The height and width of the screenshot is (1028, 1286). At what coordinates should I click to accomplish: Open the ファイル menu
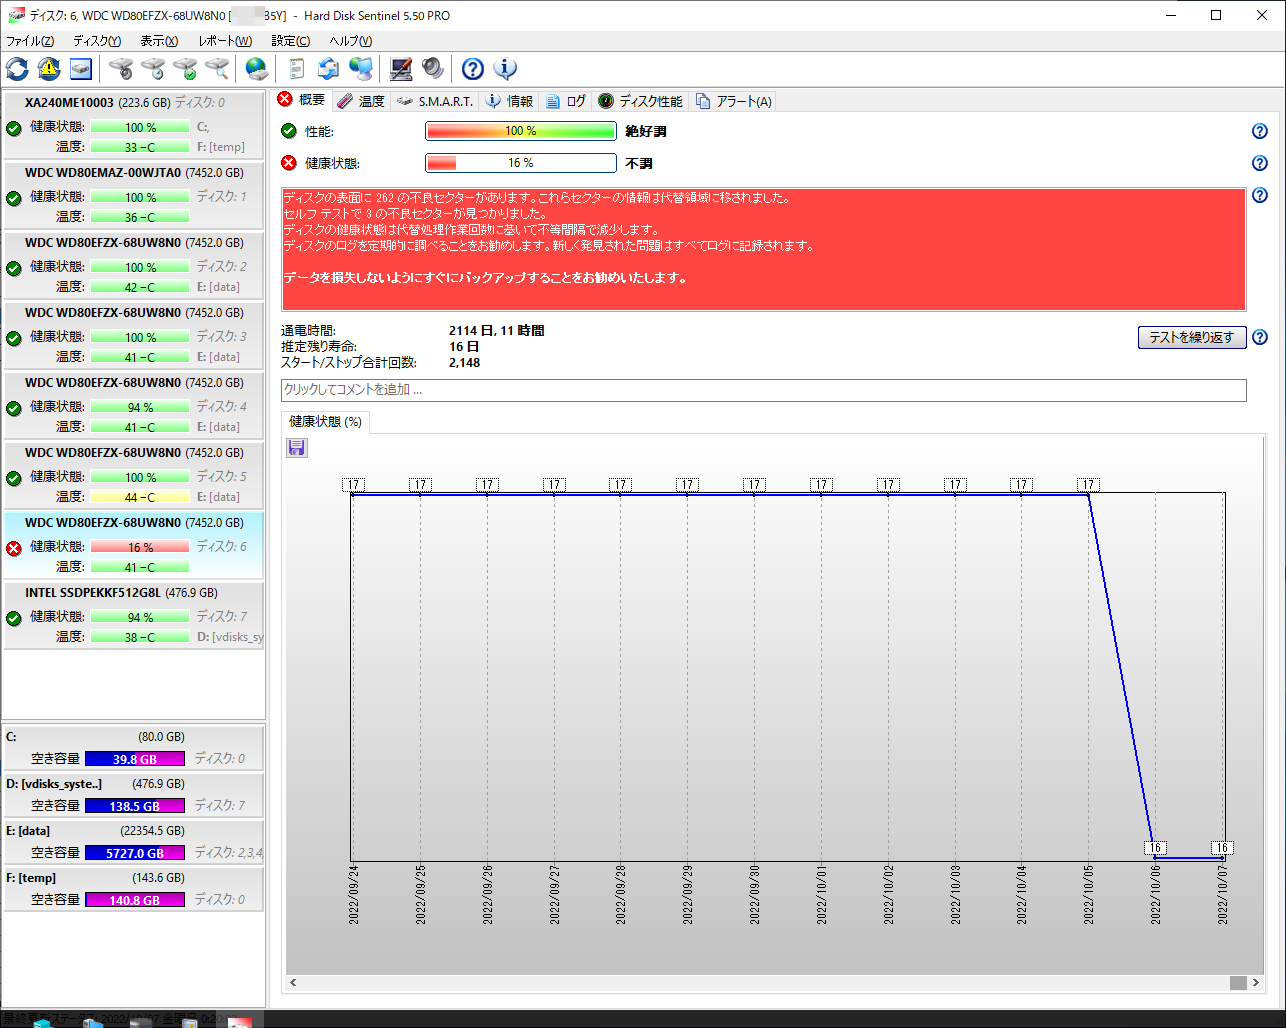(30, 41)
